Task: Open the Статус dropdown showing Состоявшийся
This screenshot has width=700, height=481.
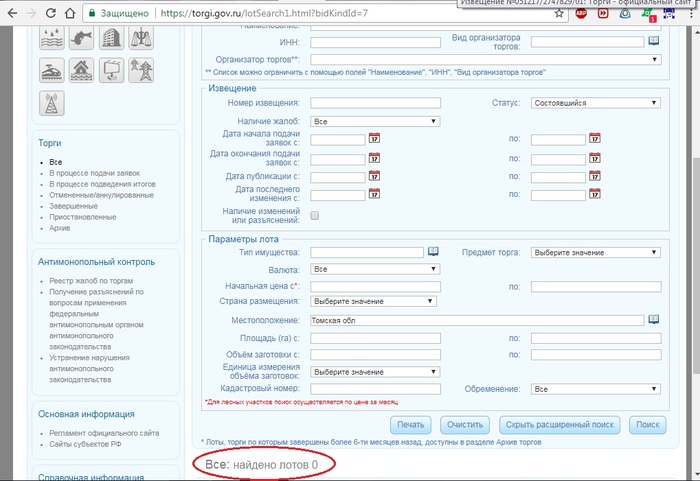Action: click(x=596, y=102)
